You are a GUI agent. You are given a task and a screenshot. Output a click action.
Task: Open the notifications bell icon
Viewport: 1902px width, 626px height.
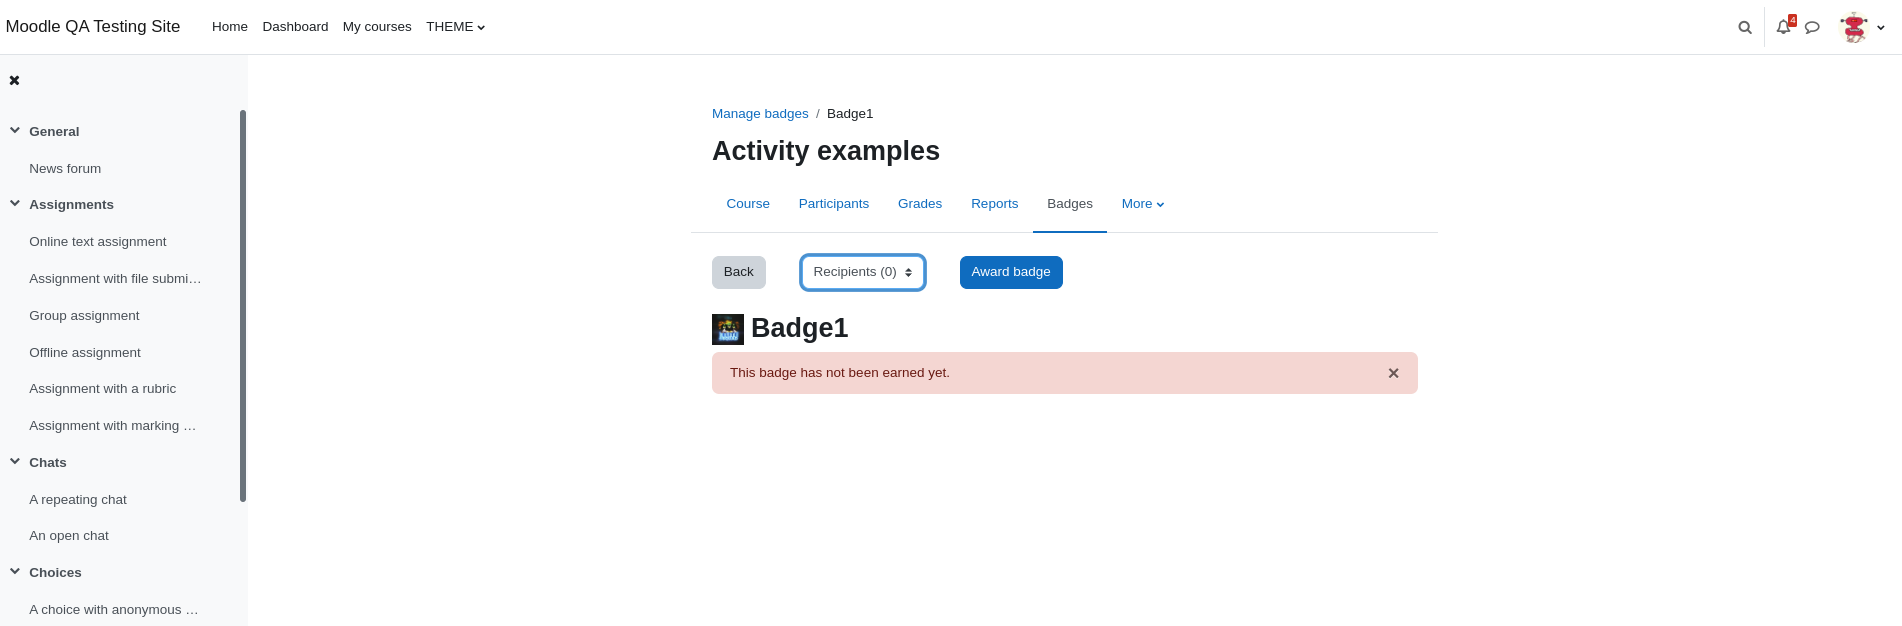(x=1783, y=27)
